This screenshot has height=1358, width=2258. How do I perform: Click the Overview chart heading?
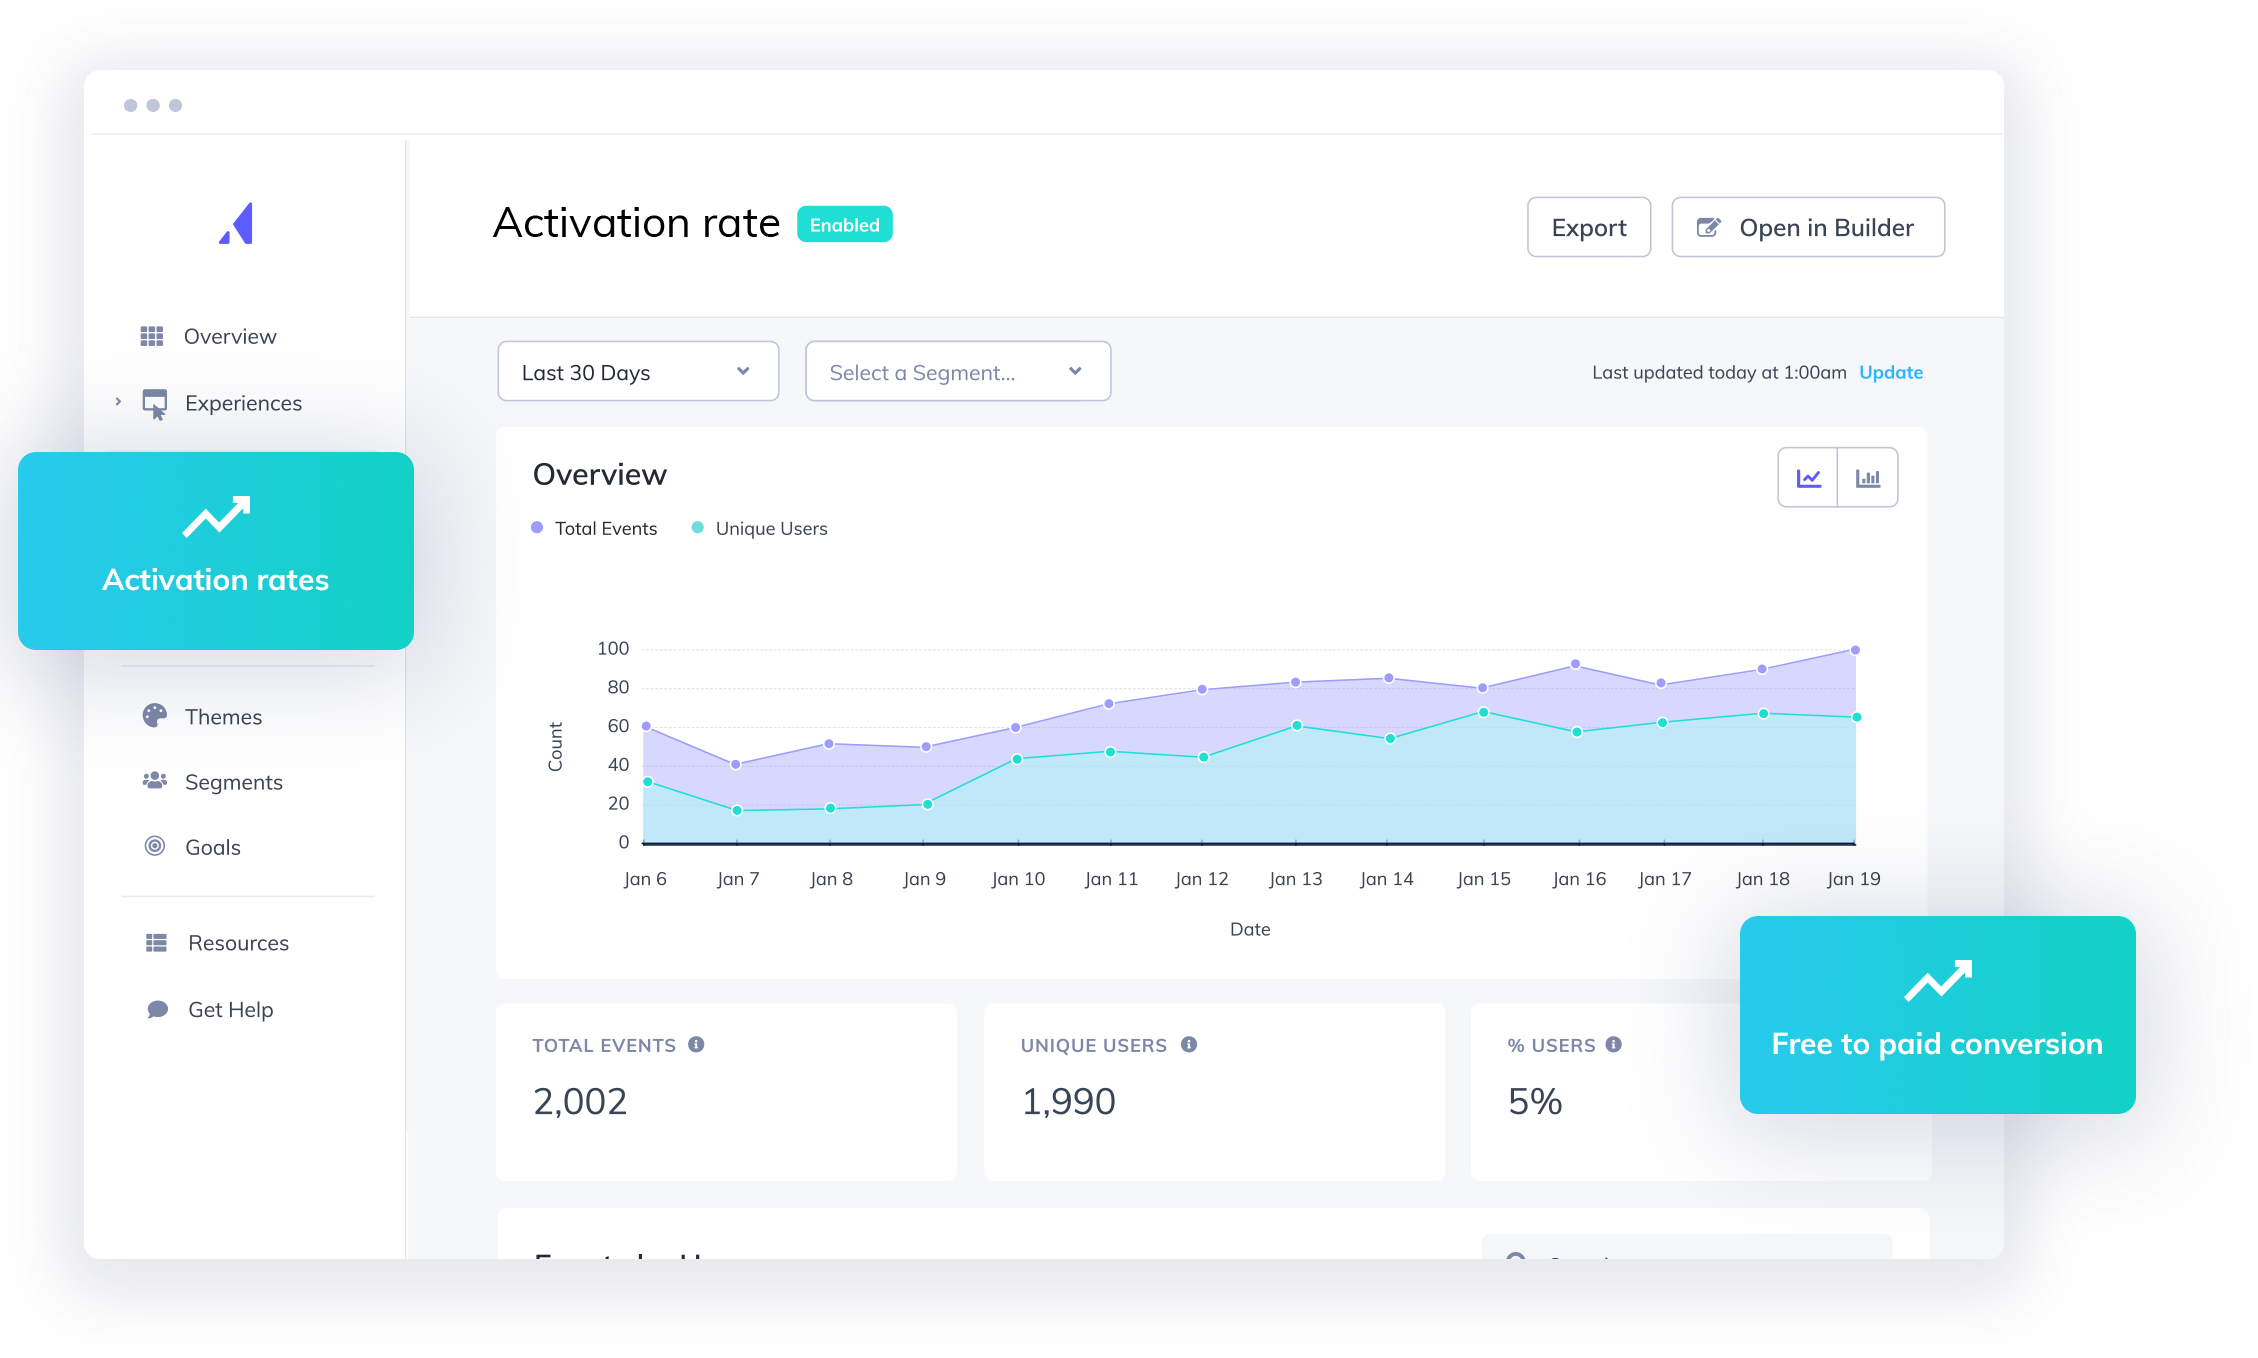(600, 474)
